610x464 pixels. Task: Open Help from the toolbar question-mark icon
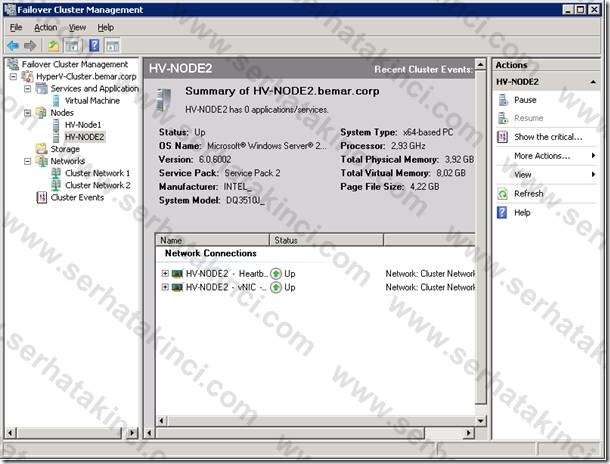point(94,46)
